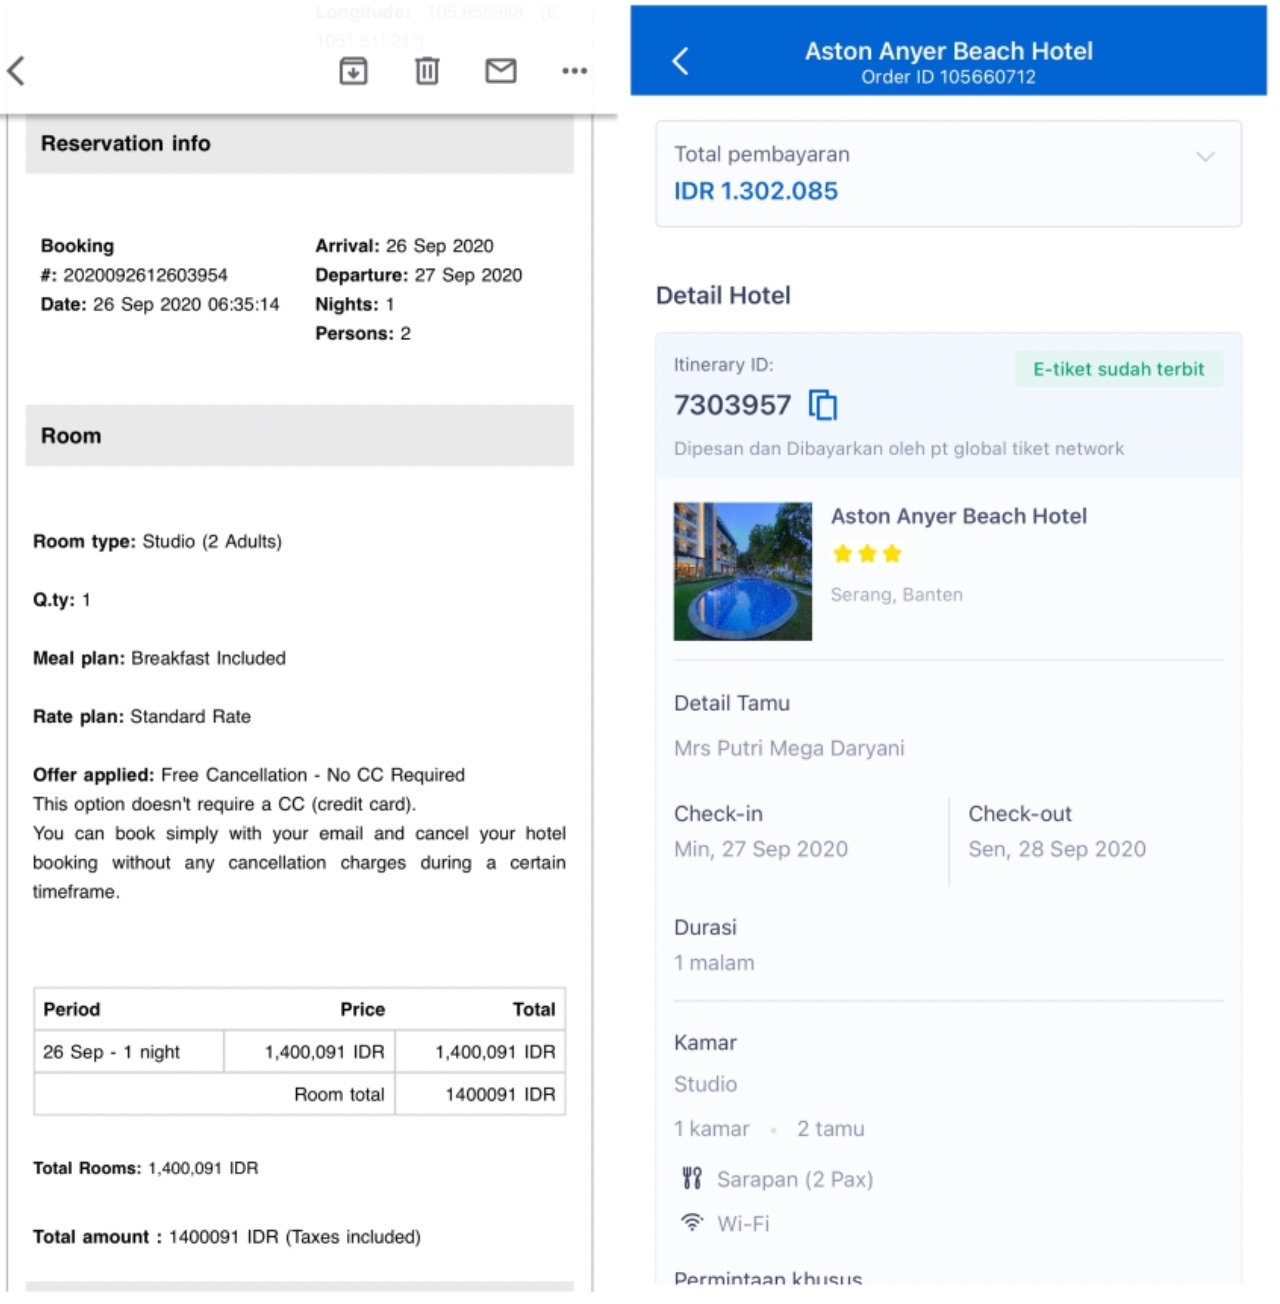Select Total Rooms: 1,400,091 IDR line
Image resolution: width=1280 pixels, height=1304 pixels.
145,1168
